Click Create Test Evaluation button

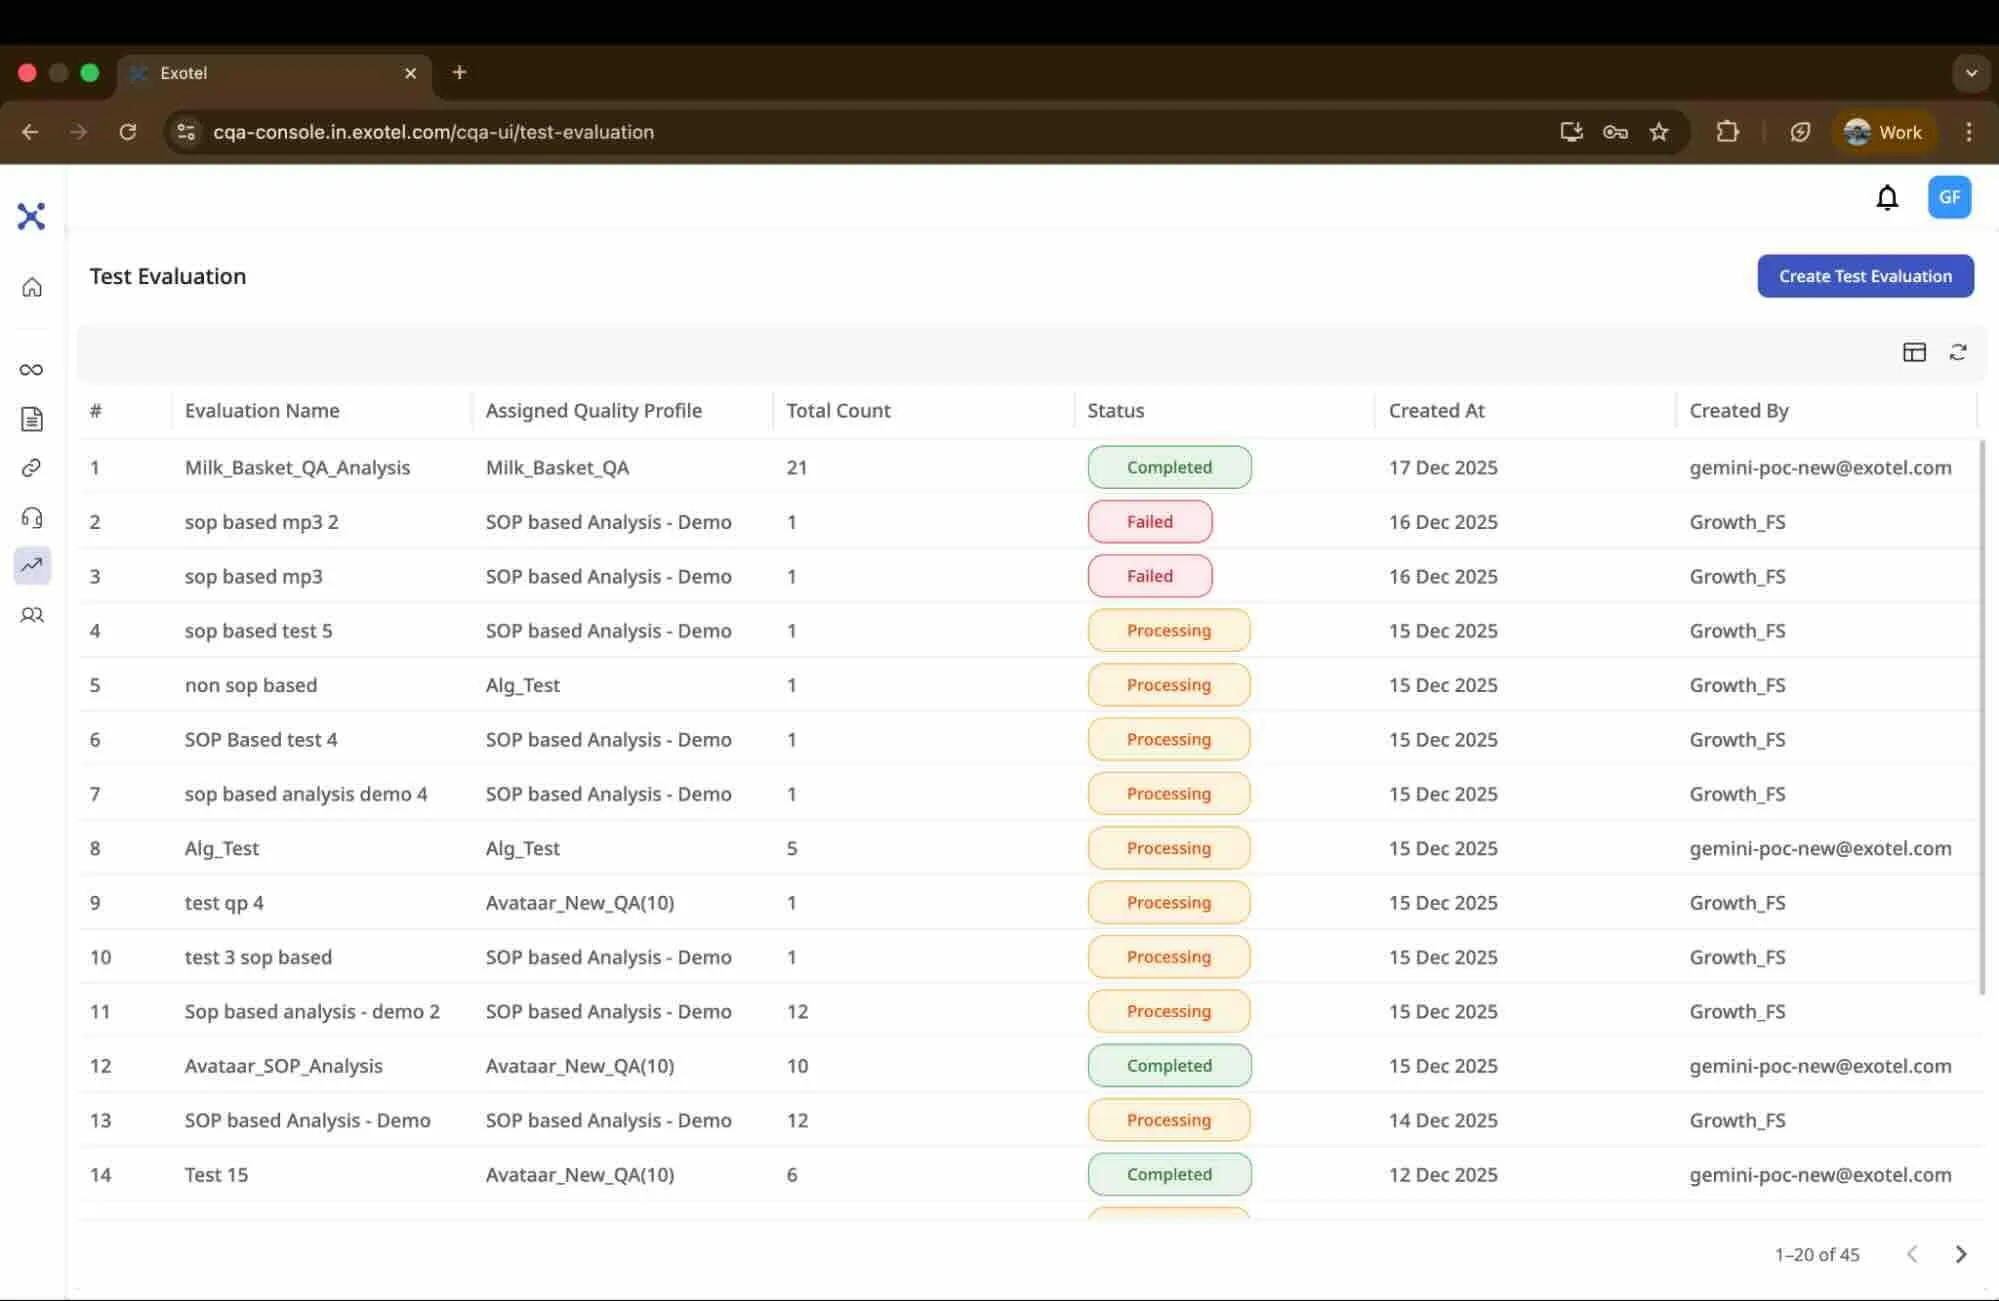pos(1865,276)
